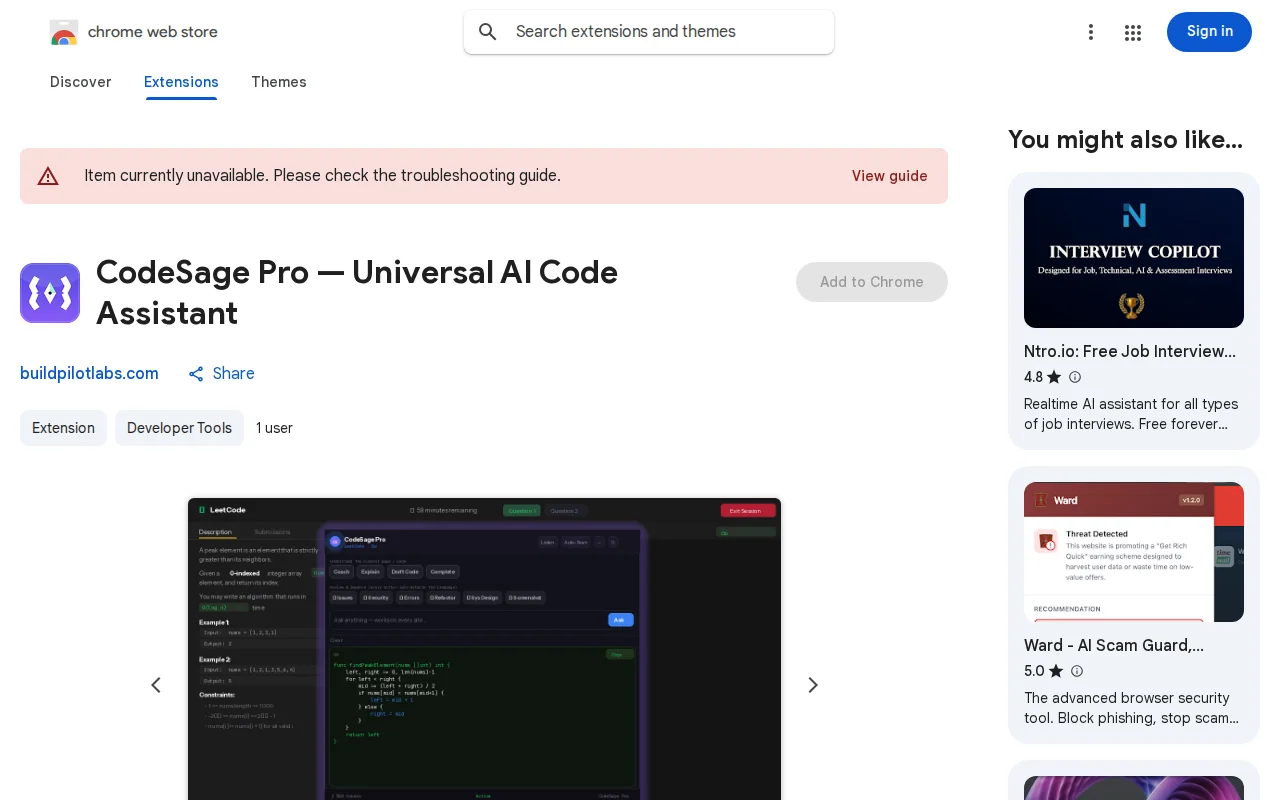Viewport: 1280px width, 800px height.
Task: Click the Sign in button
Action: click(1209, 32)
